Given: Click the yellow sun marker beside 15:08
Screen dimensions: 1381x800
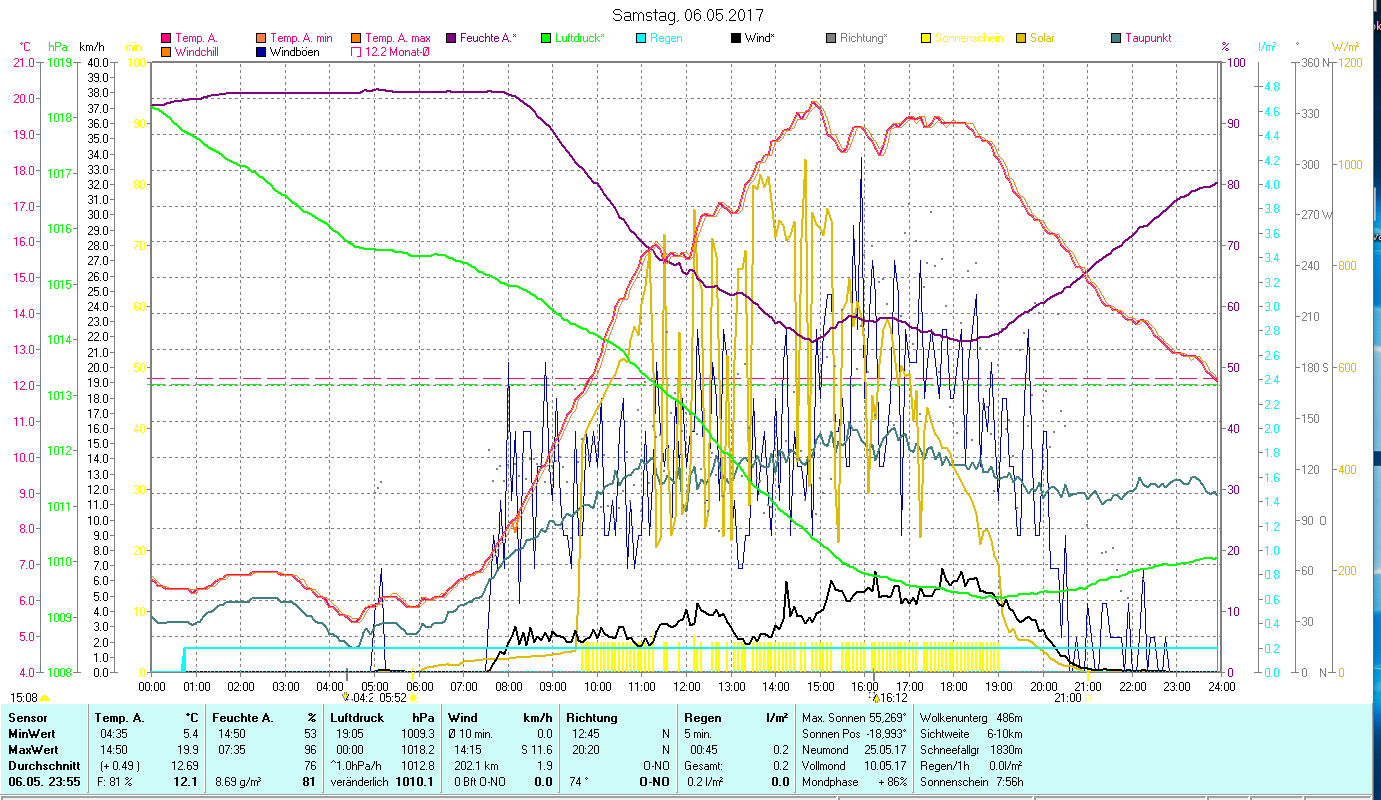Looking at the screenshot, I should (x=44, y=698).
